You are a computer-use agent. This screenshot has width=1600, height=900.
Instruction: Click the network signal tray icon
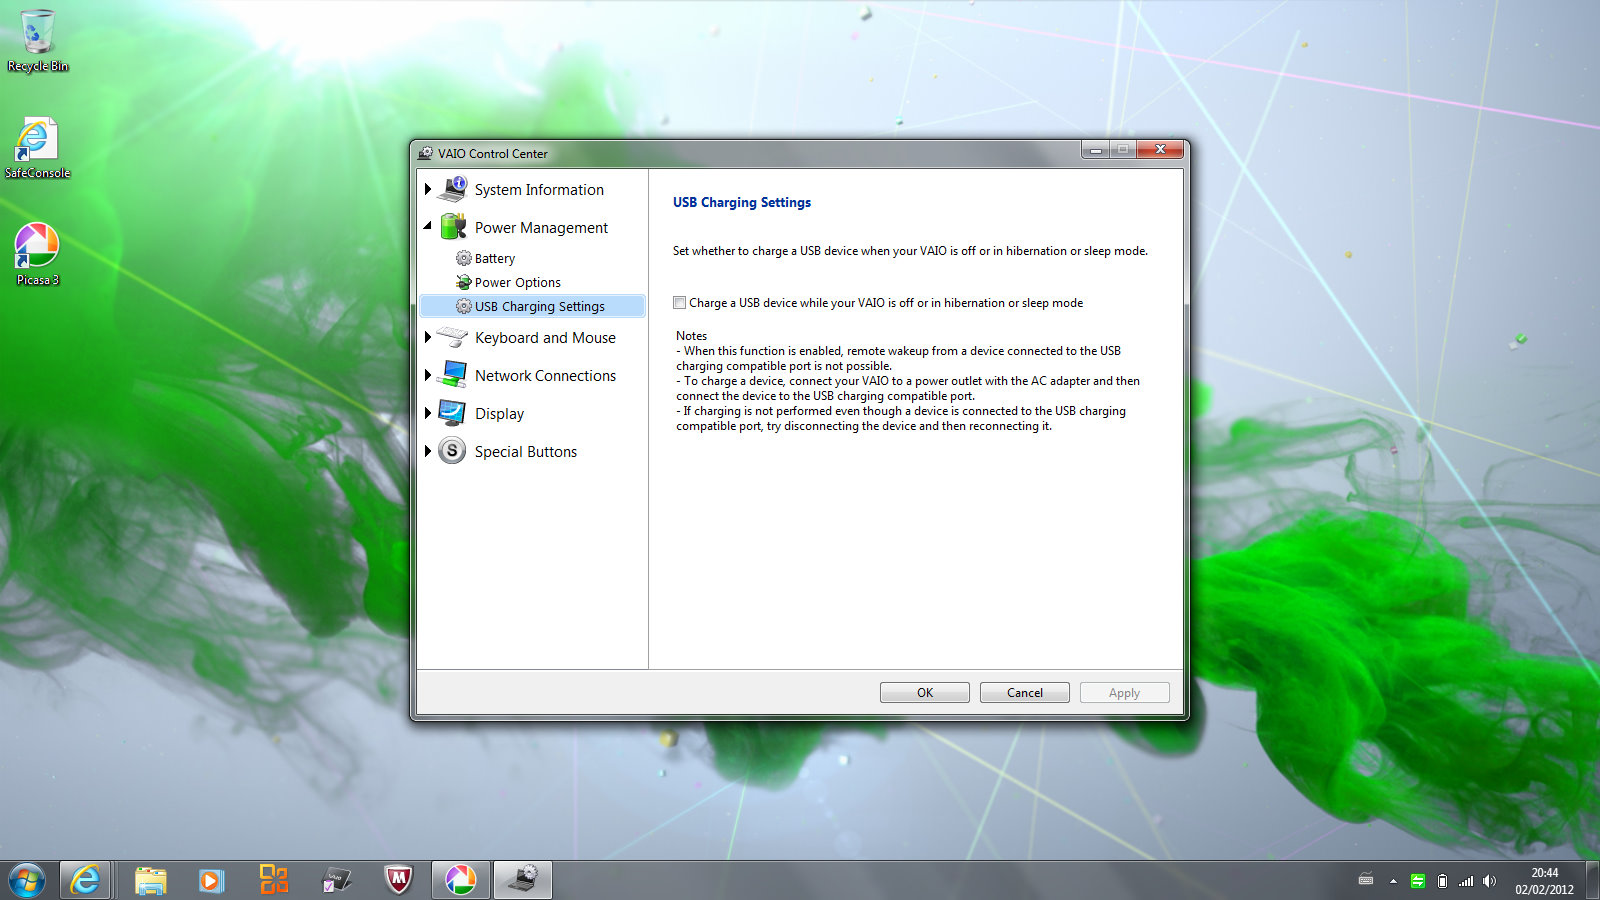tap(1466, 881)
